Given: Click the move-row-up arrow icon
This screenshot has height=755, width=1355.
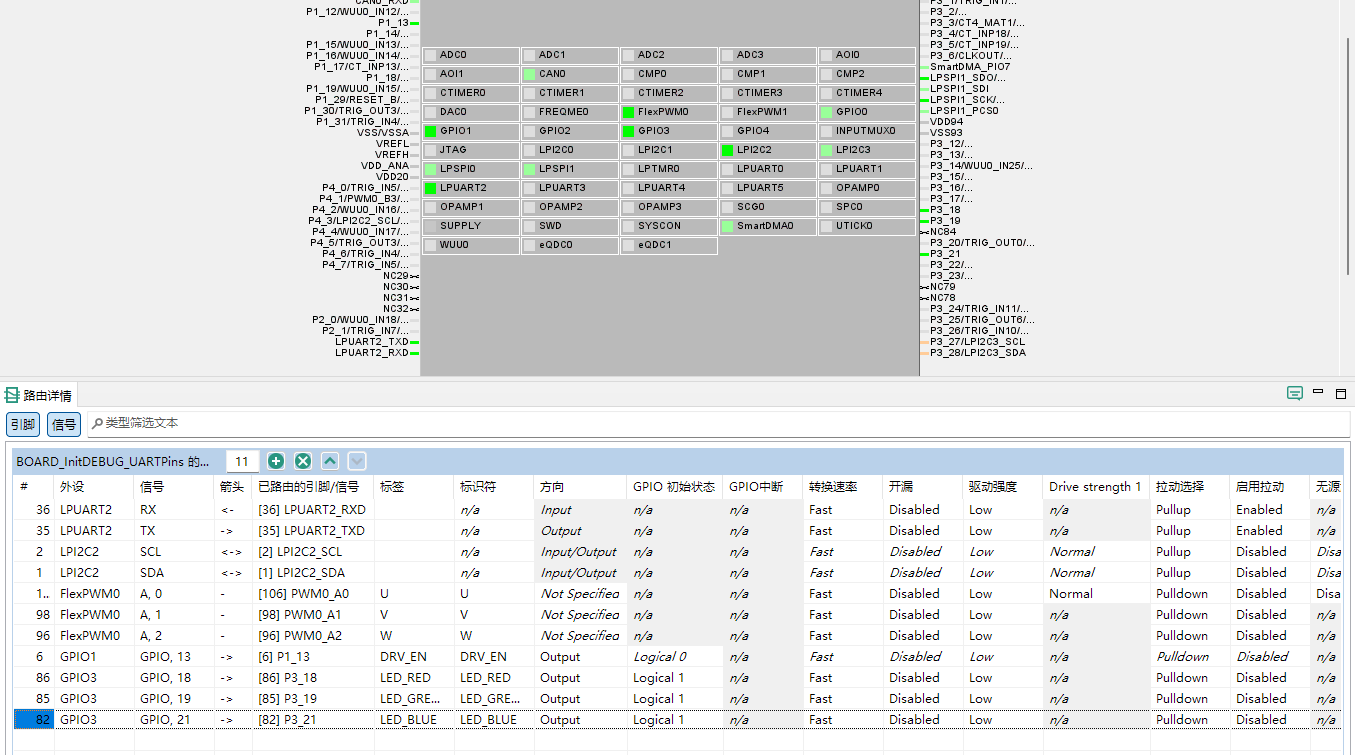Looking at the screenshot, I should [330, 461].
